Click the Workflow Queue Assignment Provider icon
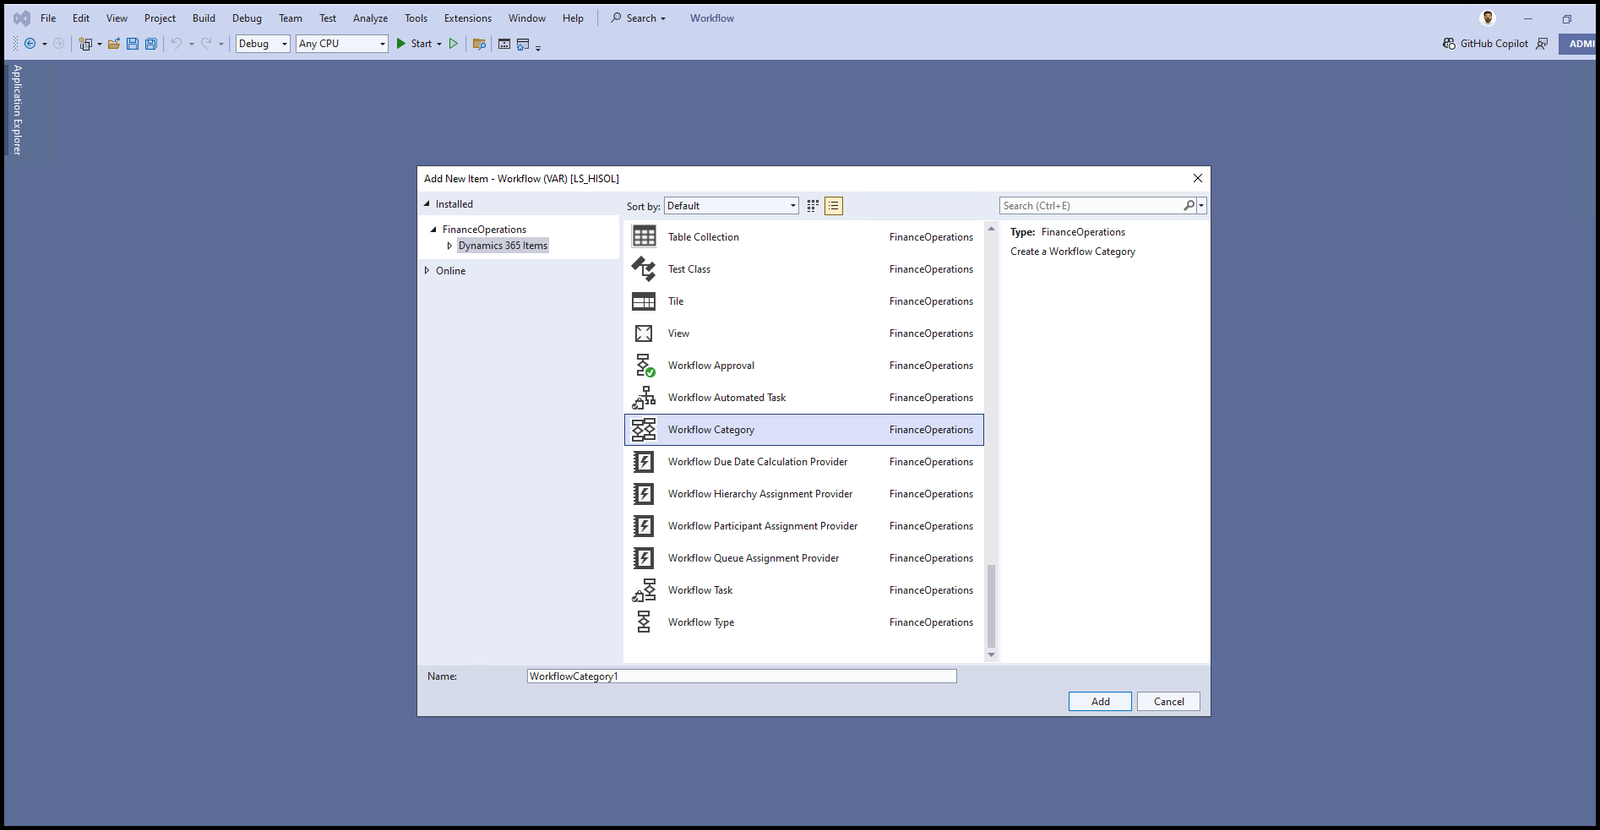The height and width of the screenshot is (830, 1600). point(644,557)
